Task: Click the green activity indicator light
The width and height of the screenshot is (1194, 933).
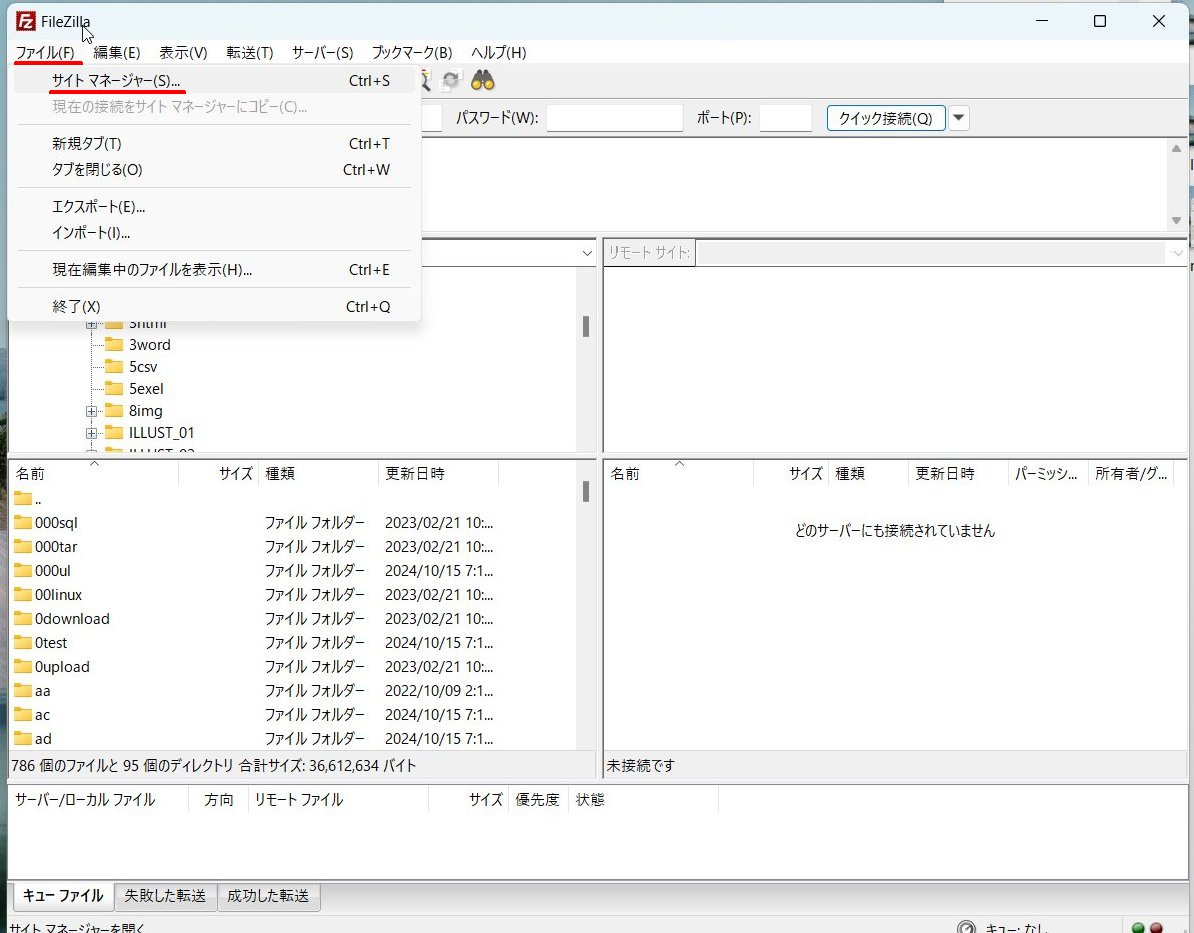Action: point(1138,928)
